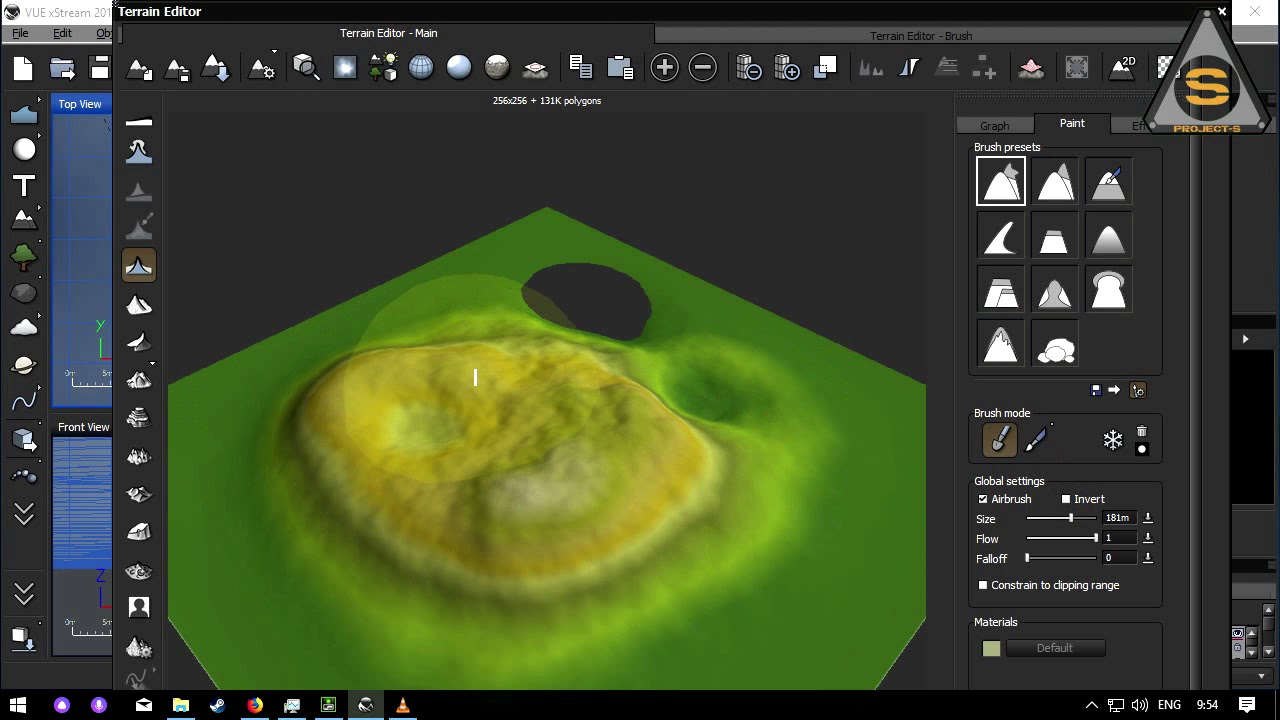The width and height of the screenshot is (1280, 720).
Task: Click the trash icon in Brush mode
Action: pyautogui.click(x=1142, y=431)
